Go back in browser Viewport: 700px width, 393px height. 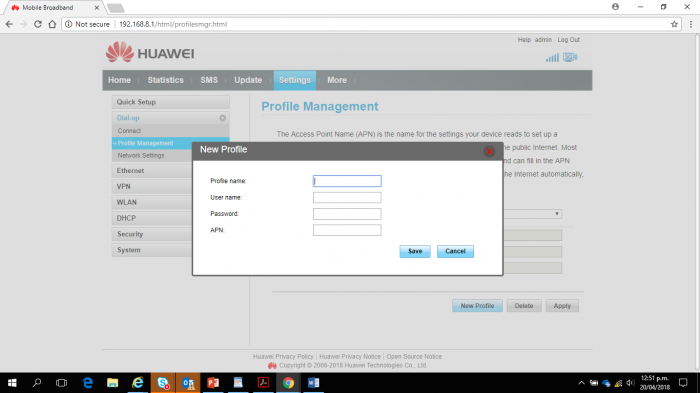click(9, 24)
